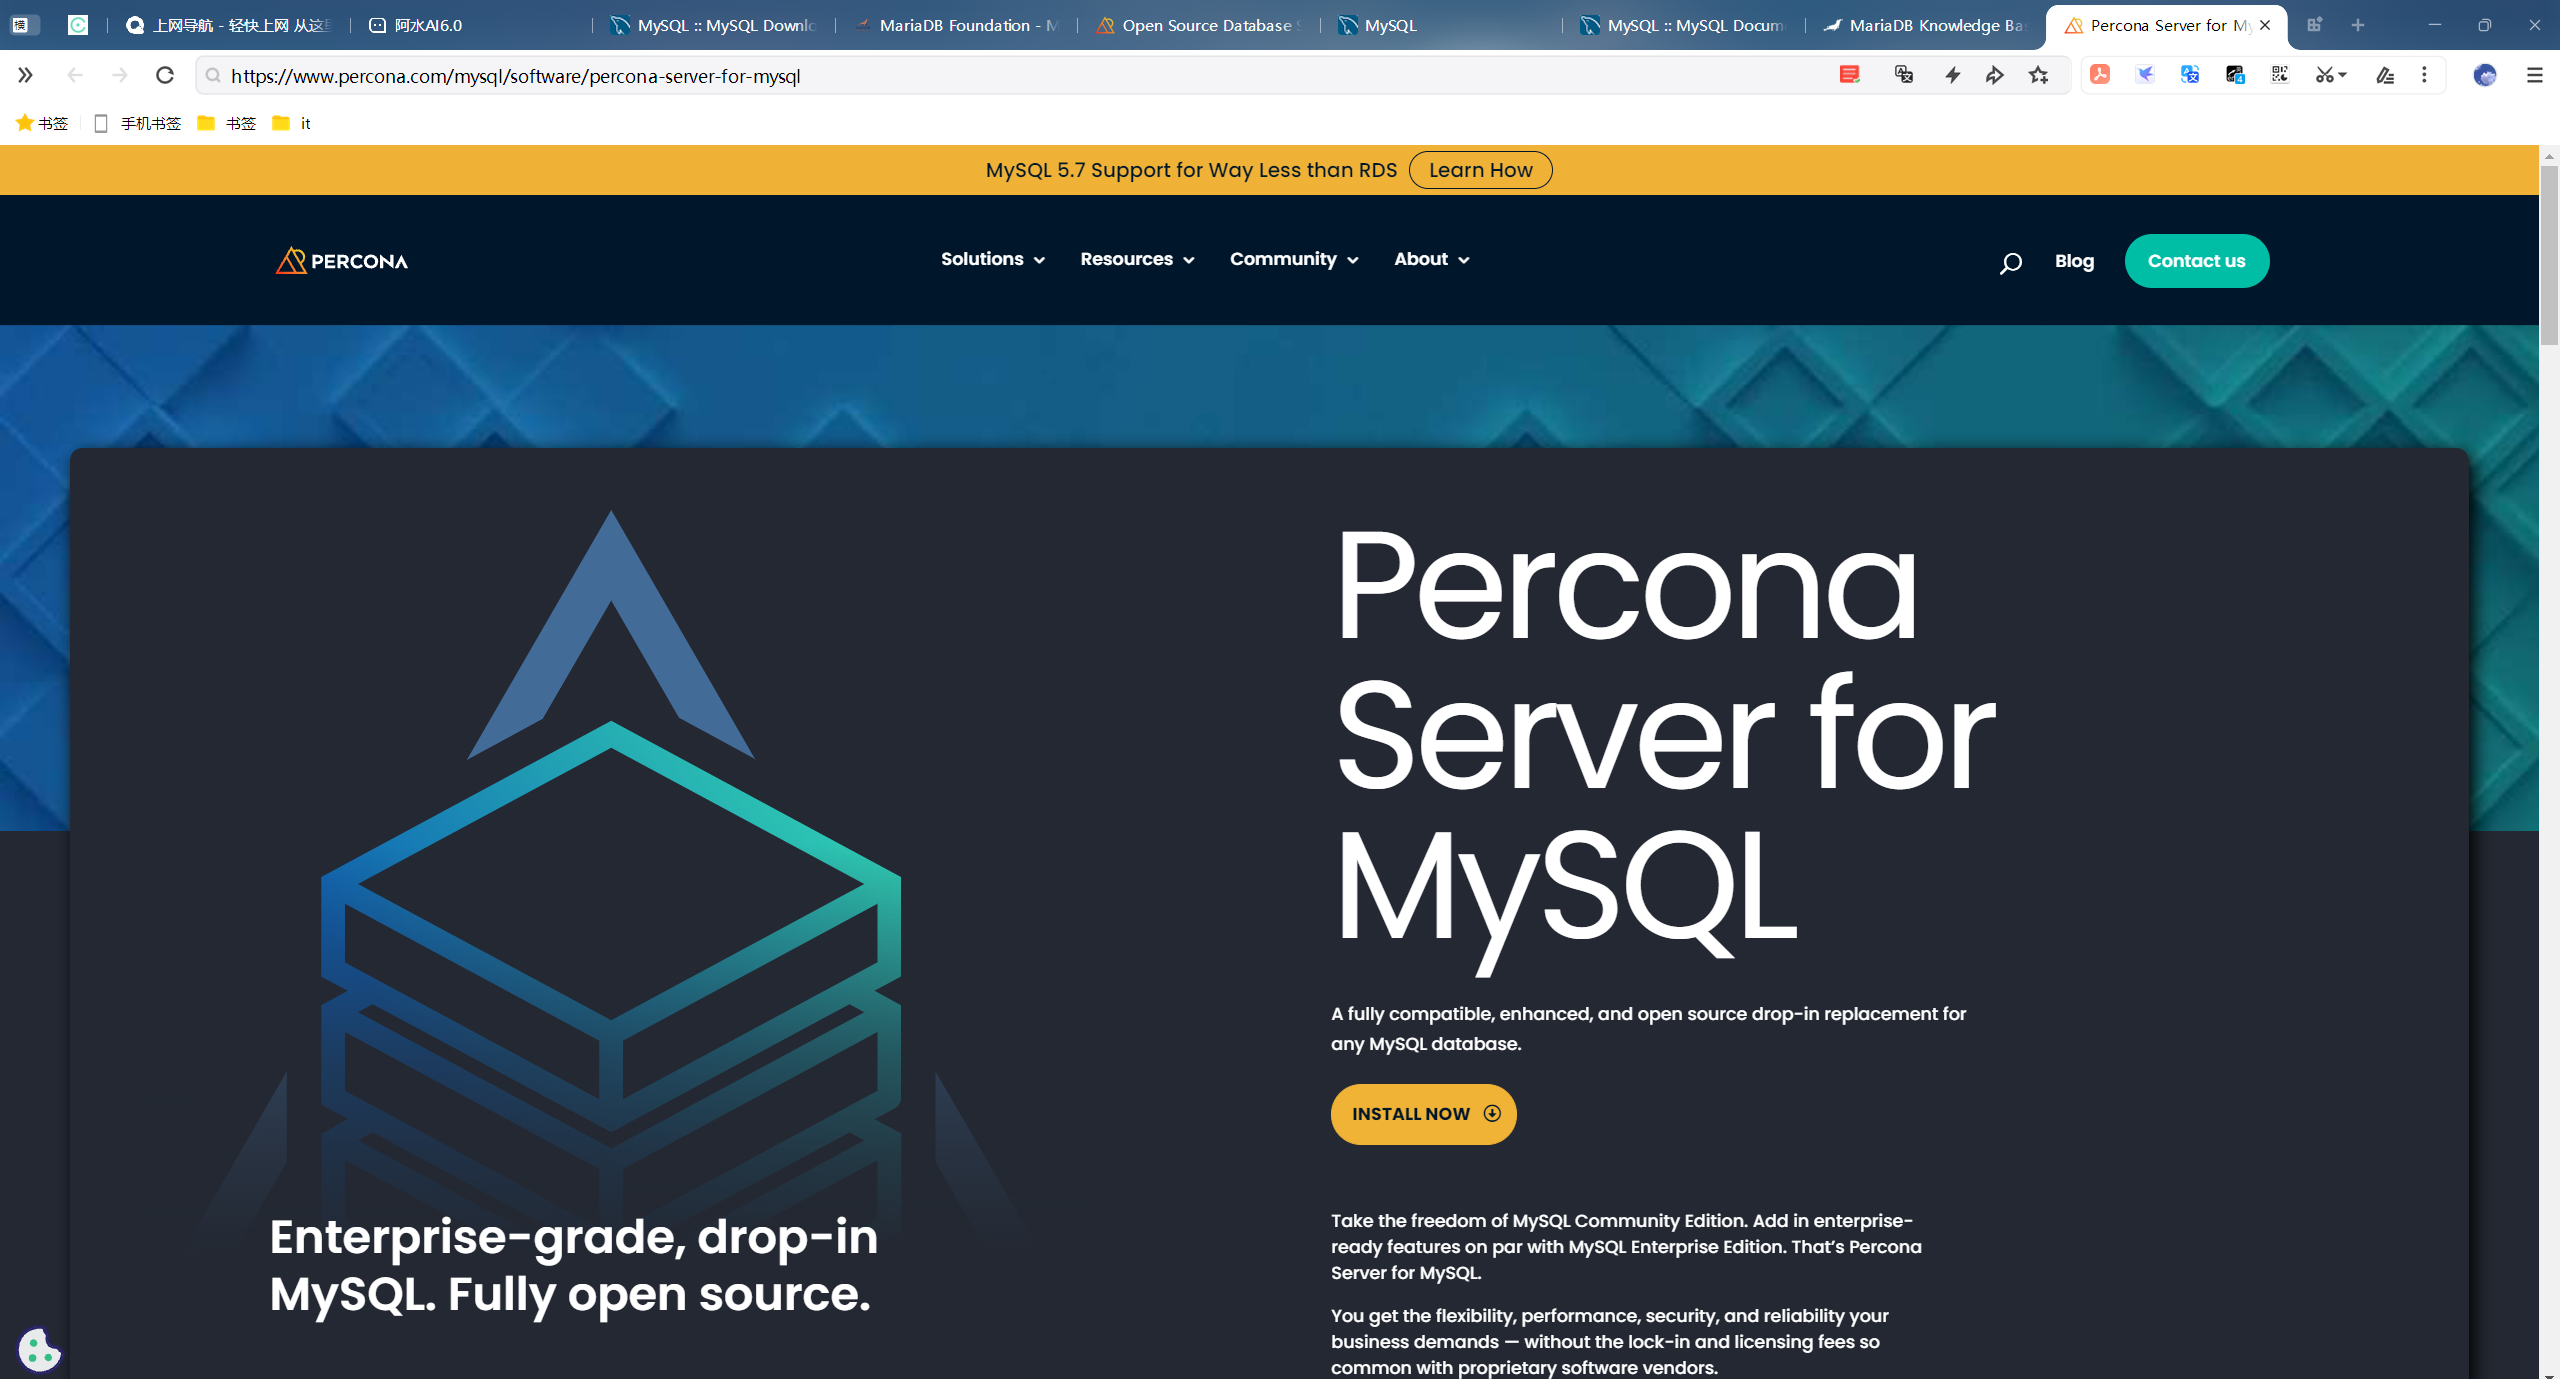Switch to the MariaDB Foundation tab

pyautogui.click(x=955, y=25)
